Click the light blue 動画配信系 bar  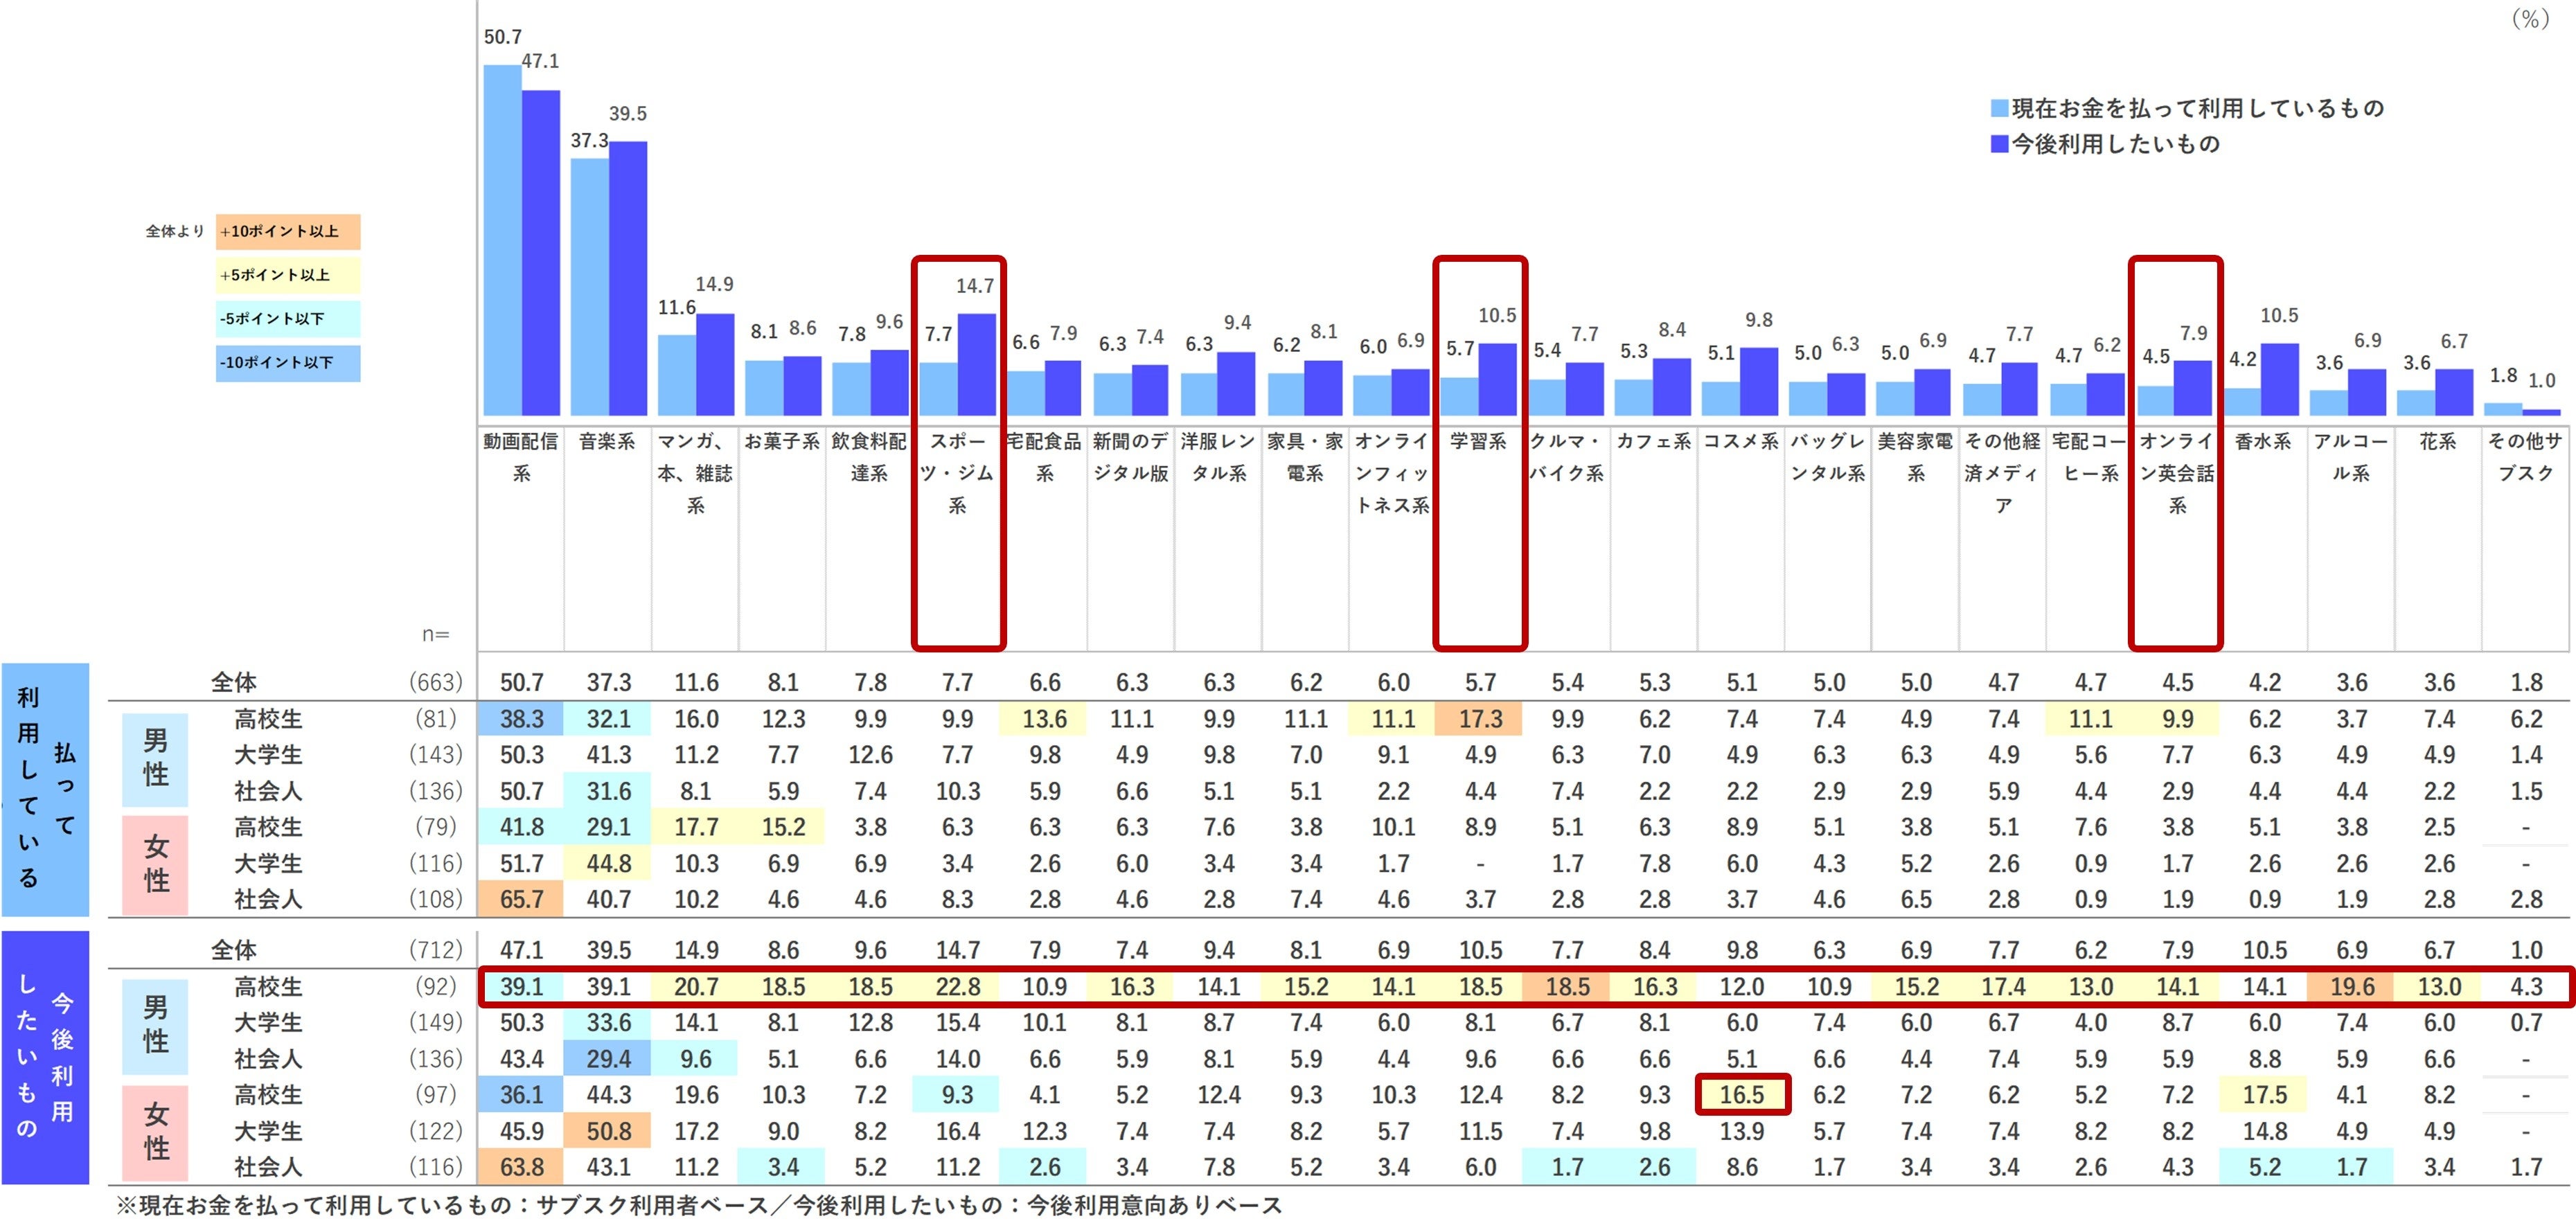(502, 240)
